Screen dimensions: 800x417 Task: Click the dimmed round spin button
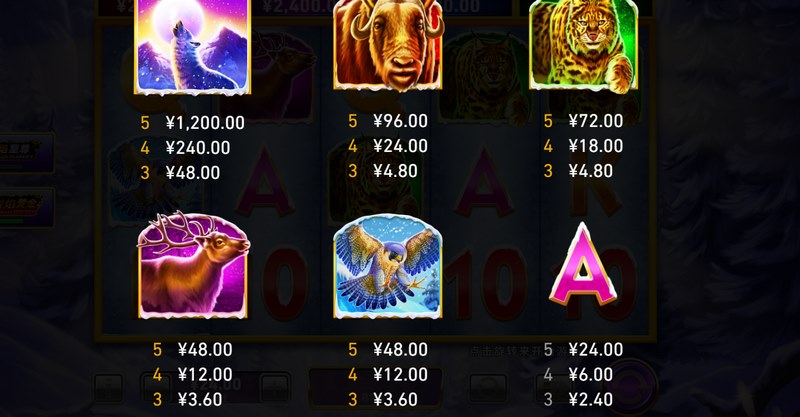[631, 386]
